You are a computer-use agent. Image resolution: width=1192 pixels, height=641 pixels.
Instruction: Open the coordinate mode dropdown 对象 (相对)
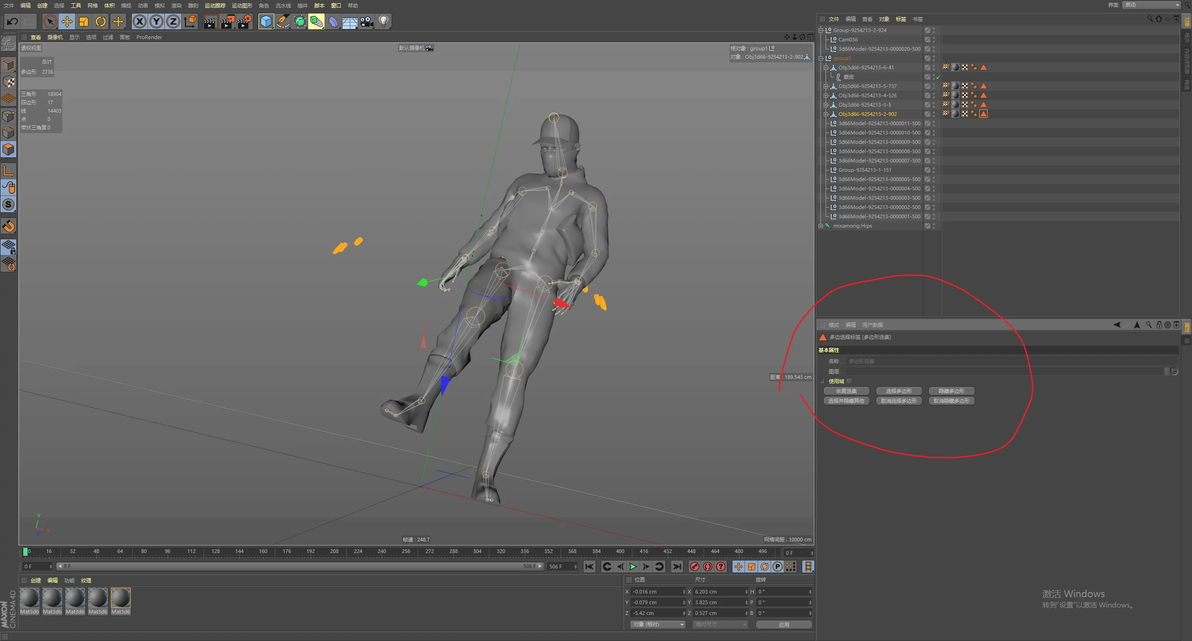658,625
